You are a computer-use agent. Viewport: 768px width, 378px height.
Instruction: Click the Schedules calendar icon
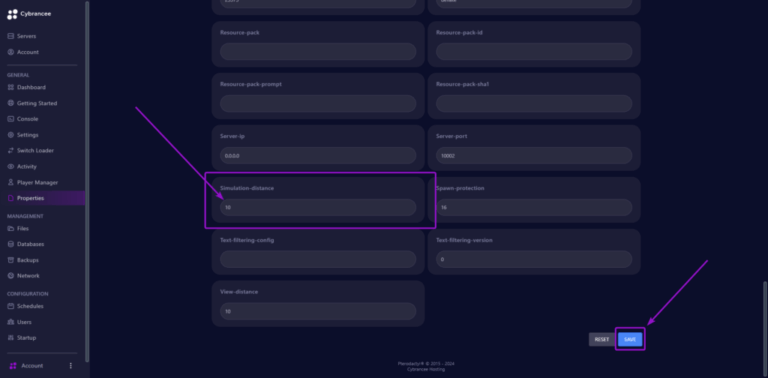(11, 306)
